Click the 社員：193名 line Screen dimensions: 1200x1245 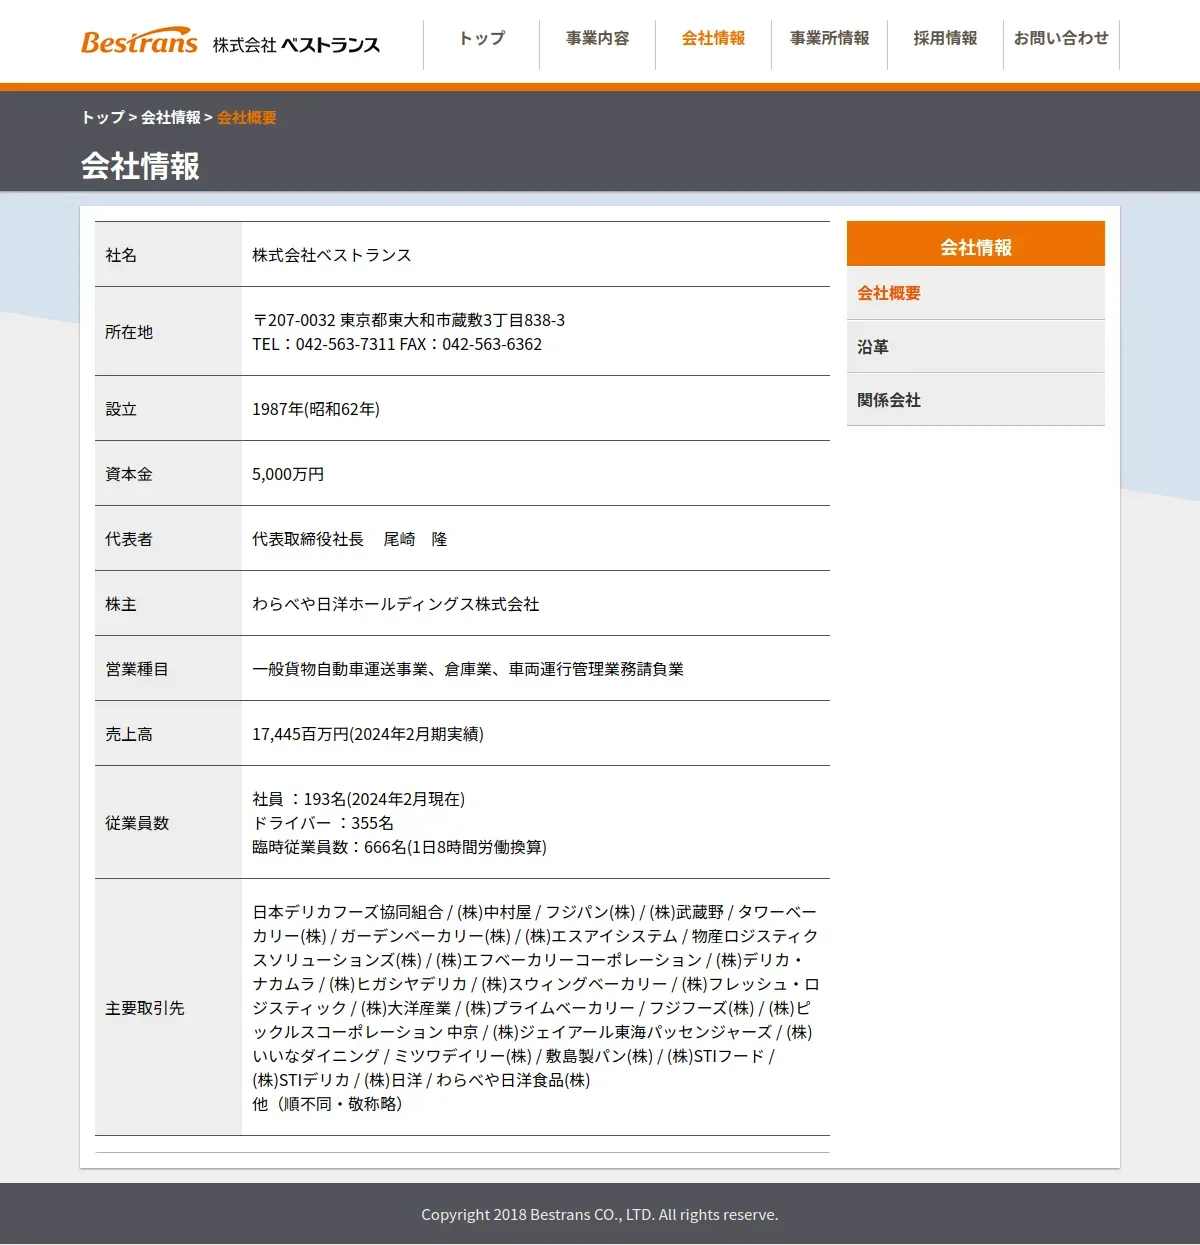click(358, 799)
